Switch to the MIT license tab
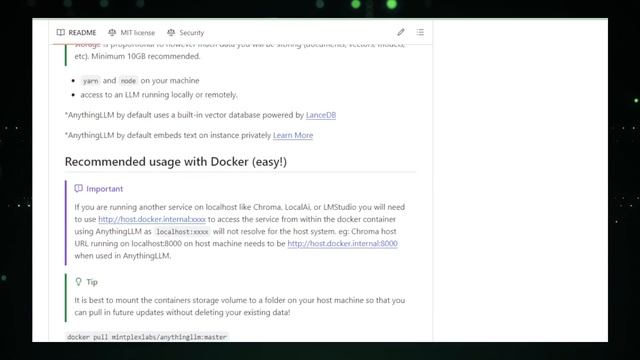The height and width of the screenshot is (360, 640). tap(131, 33)
